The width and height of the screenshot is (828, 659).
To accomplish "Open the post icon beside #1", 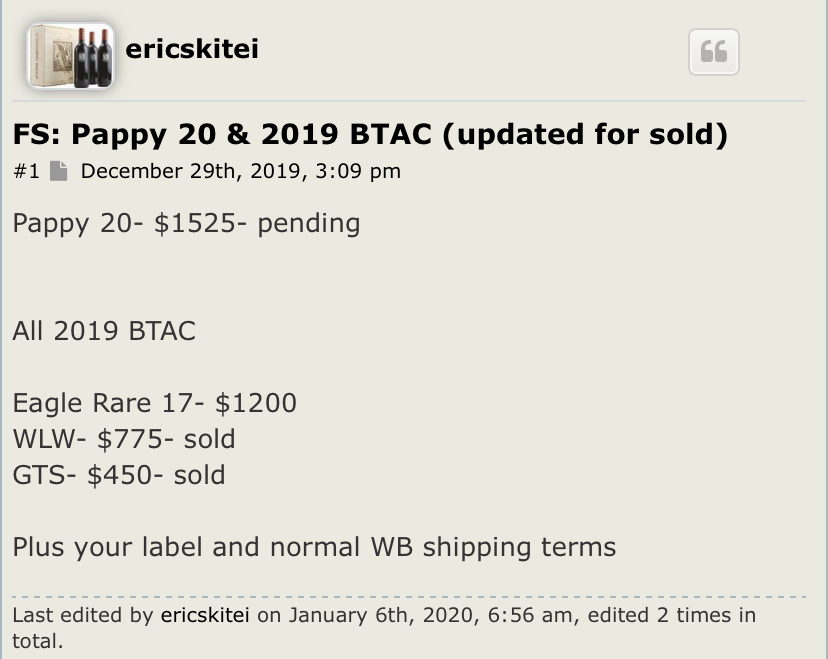I will [x=59, y=171].
